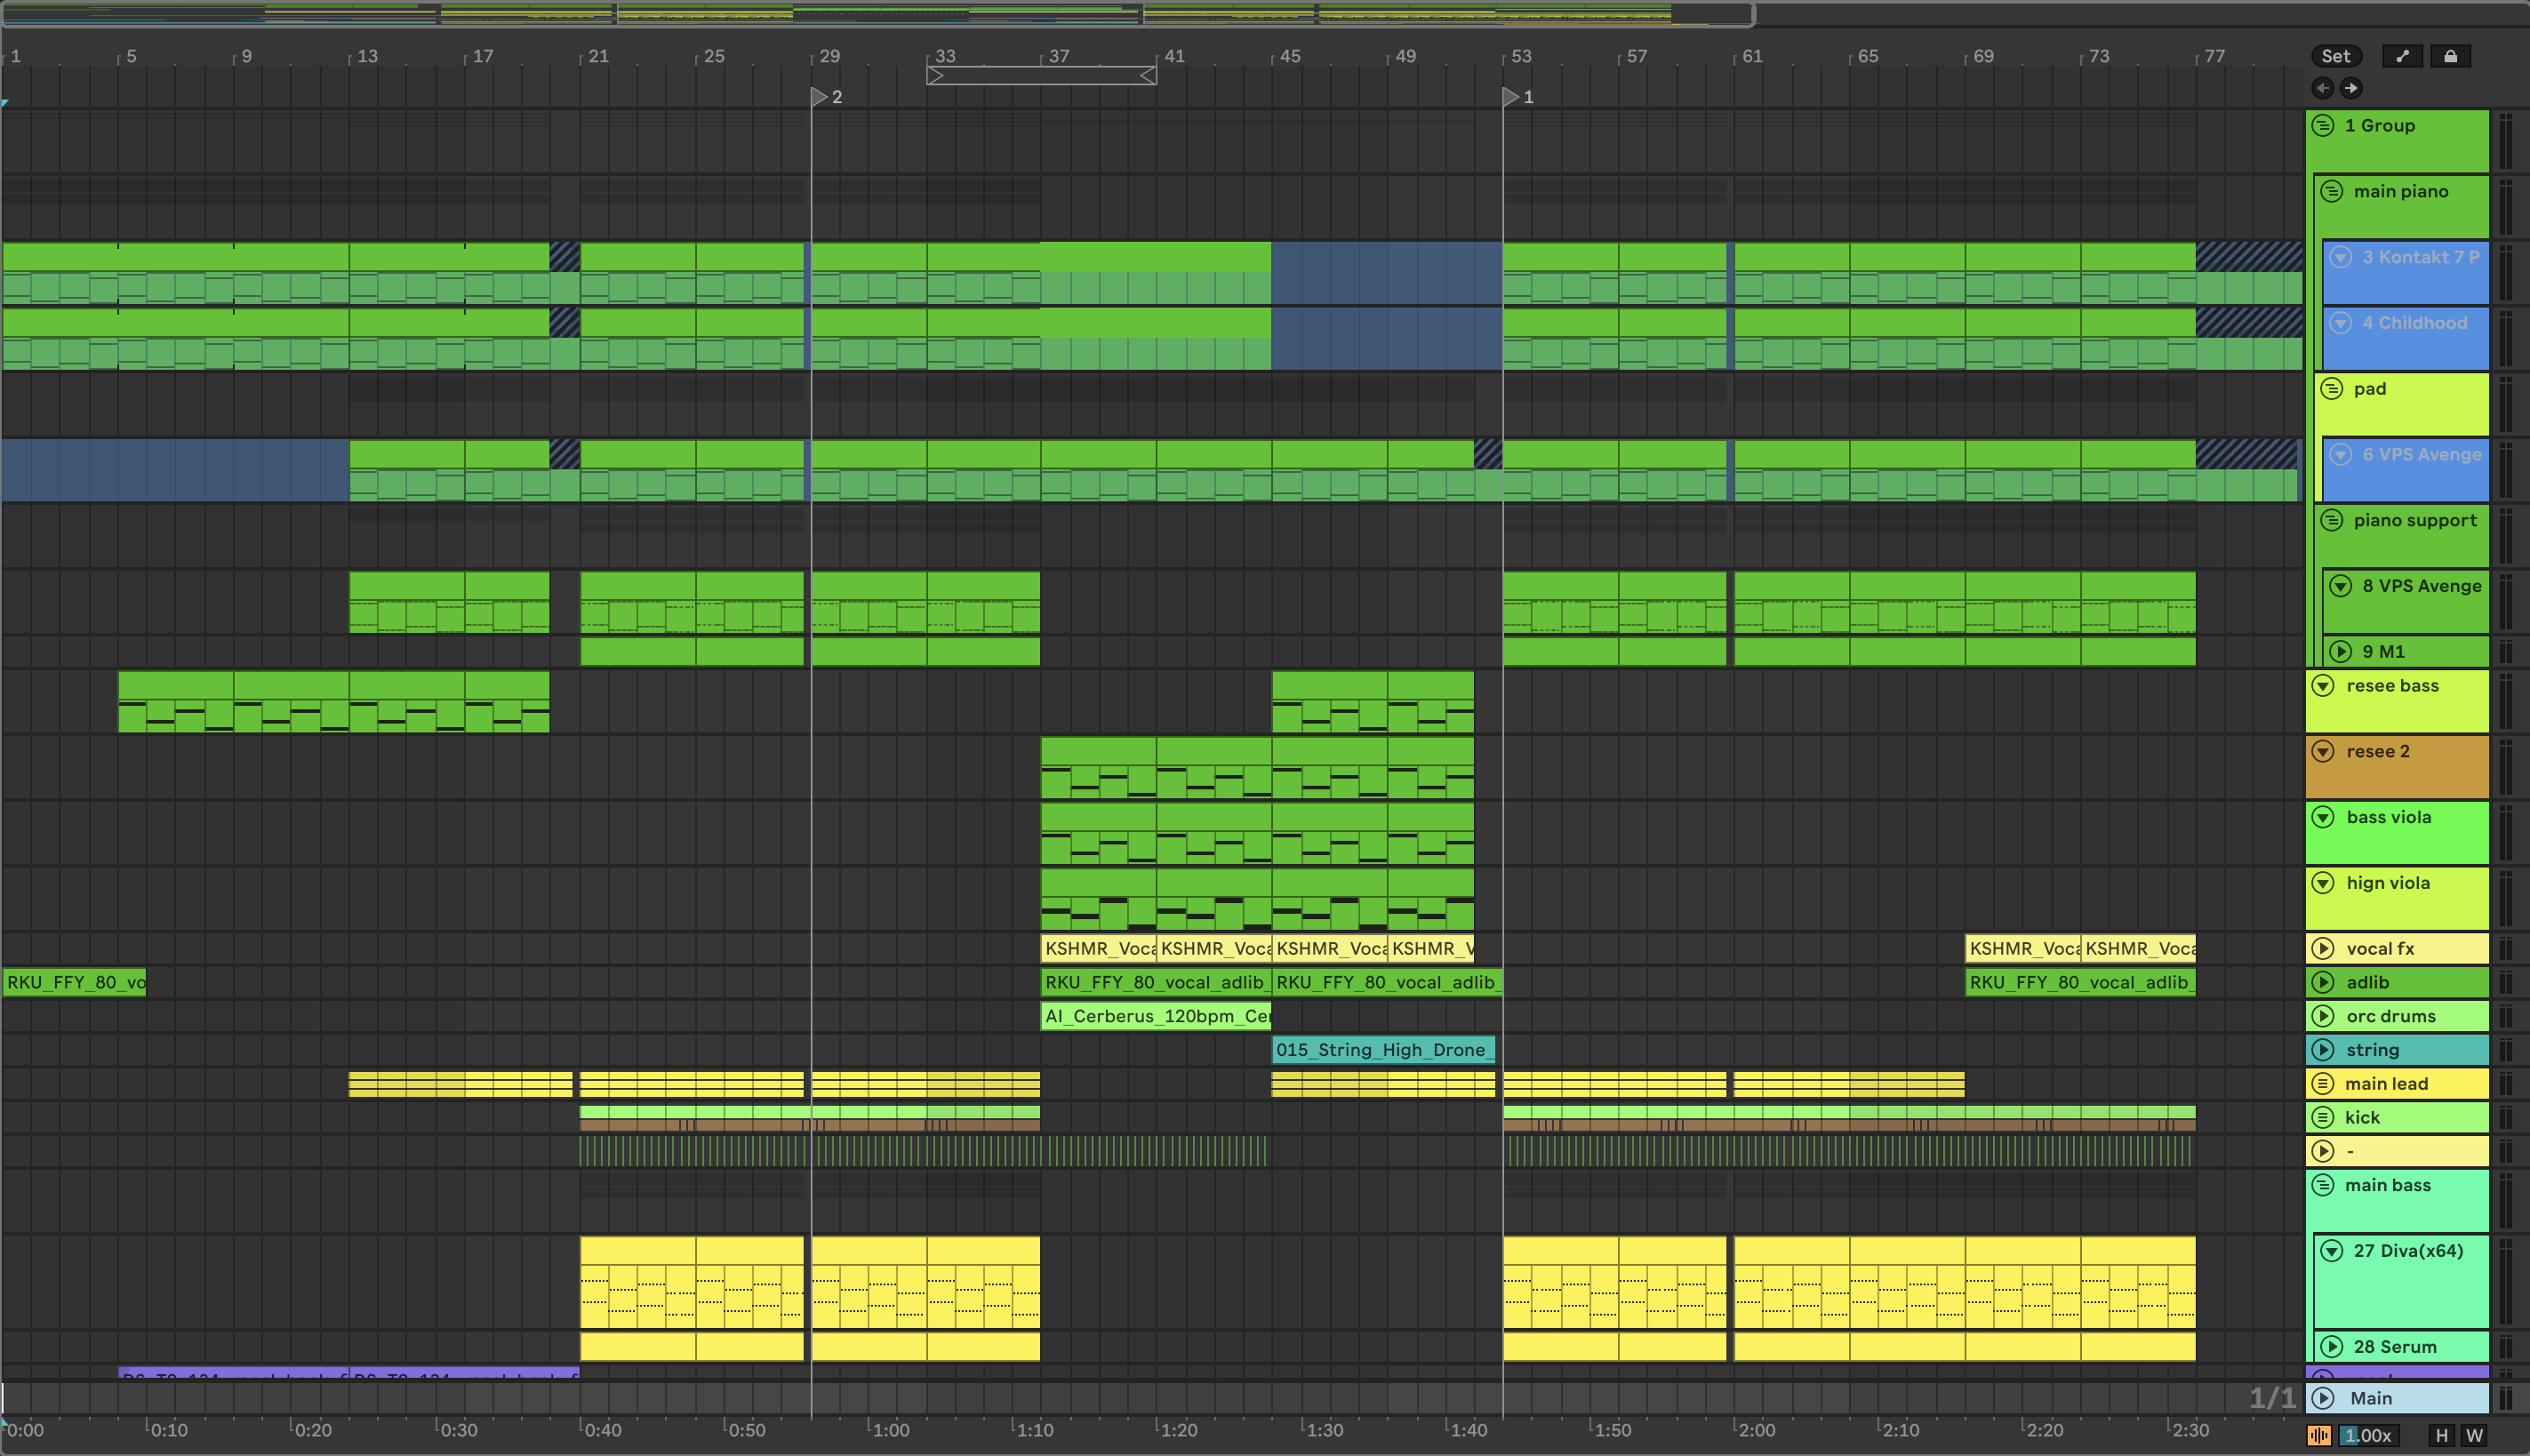
Task: Collapse the 6 VPS Avenge track
Action: click(x=2341, y=455)
